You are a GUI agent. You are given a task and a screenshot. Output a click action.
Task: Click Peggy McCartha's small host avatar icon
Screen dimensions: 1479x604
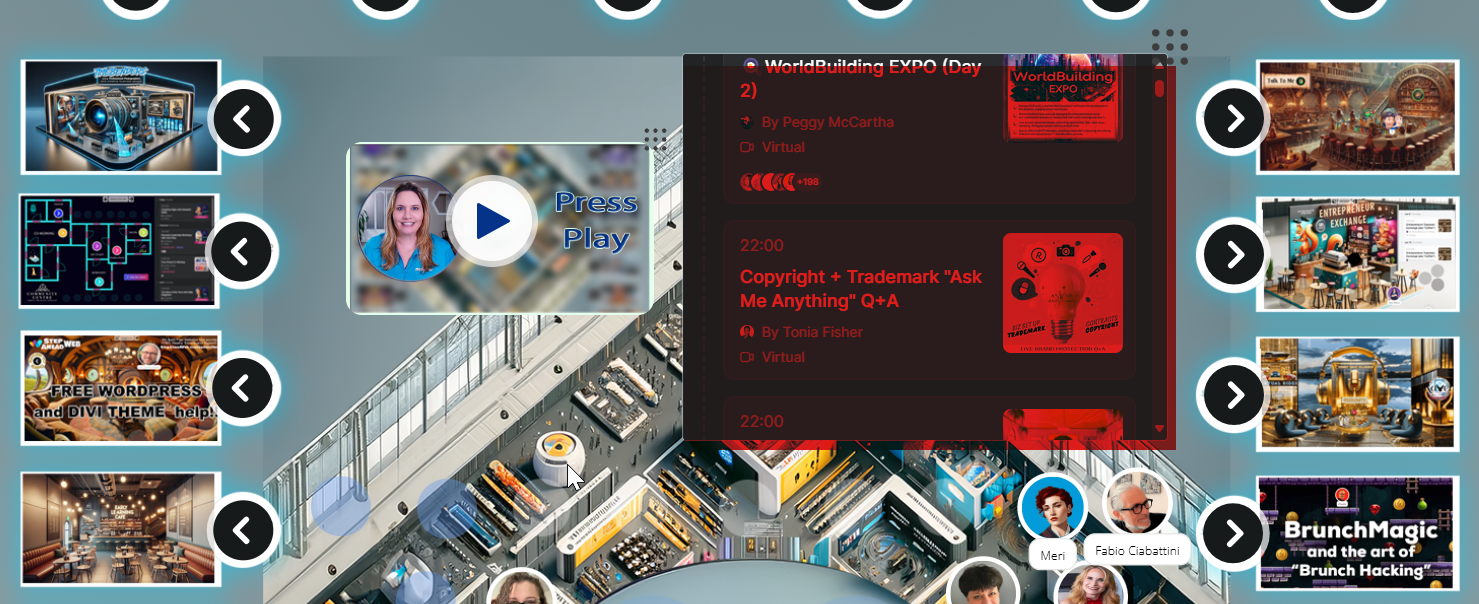[x=747, y=122]
